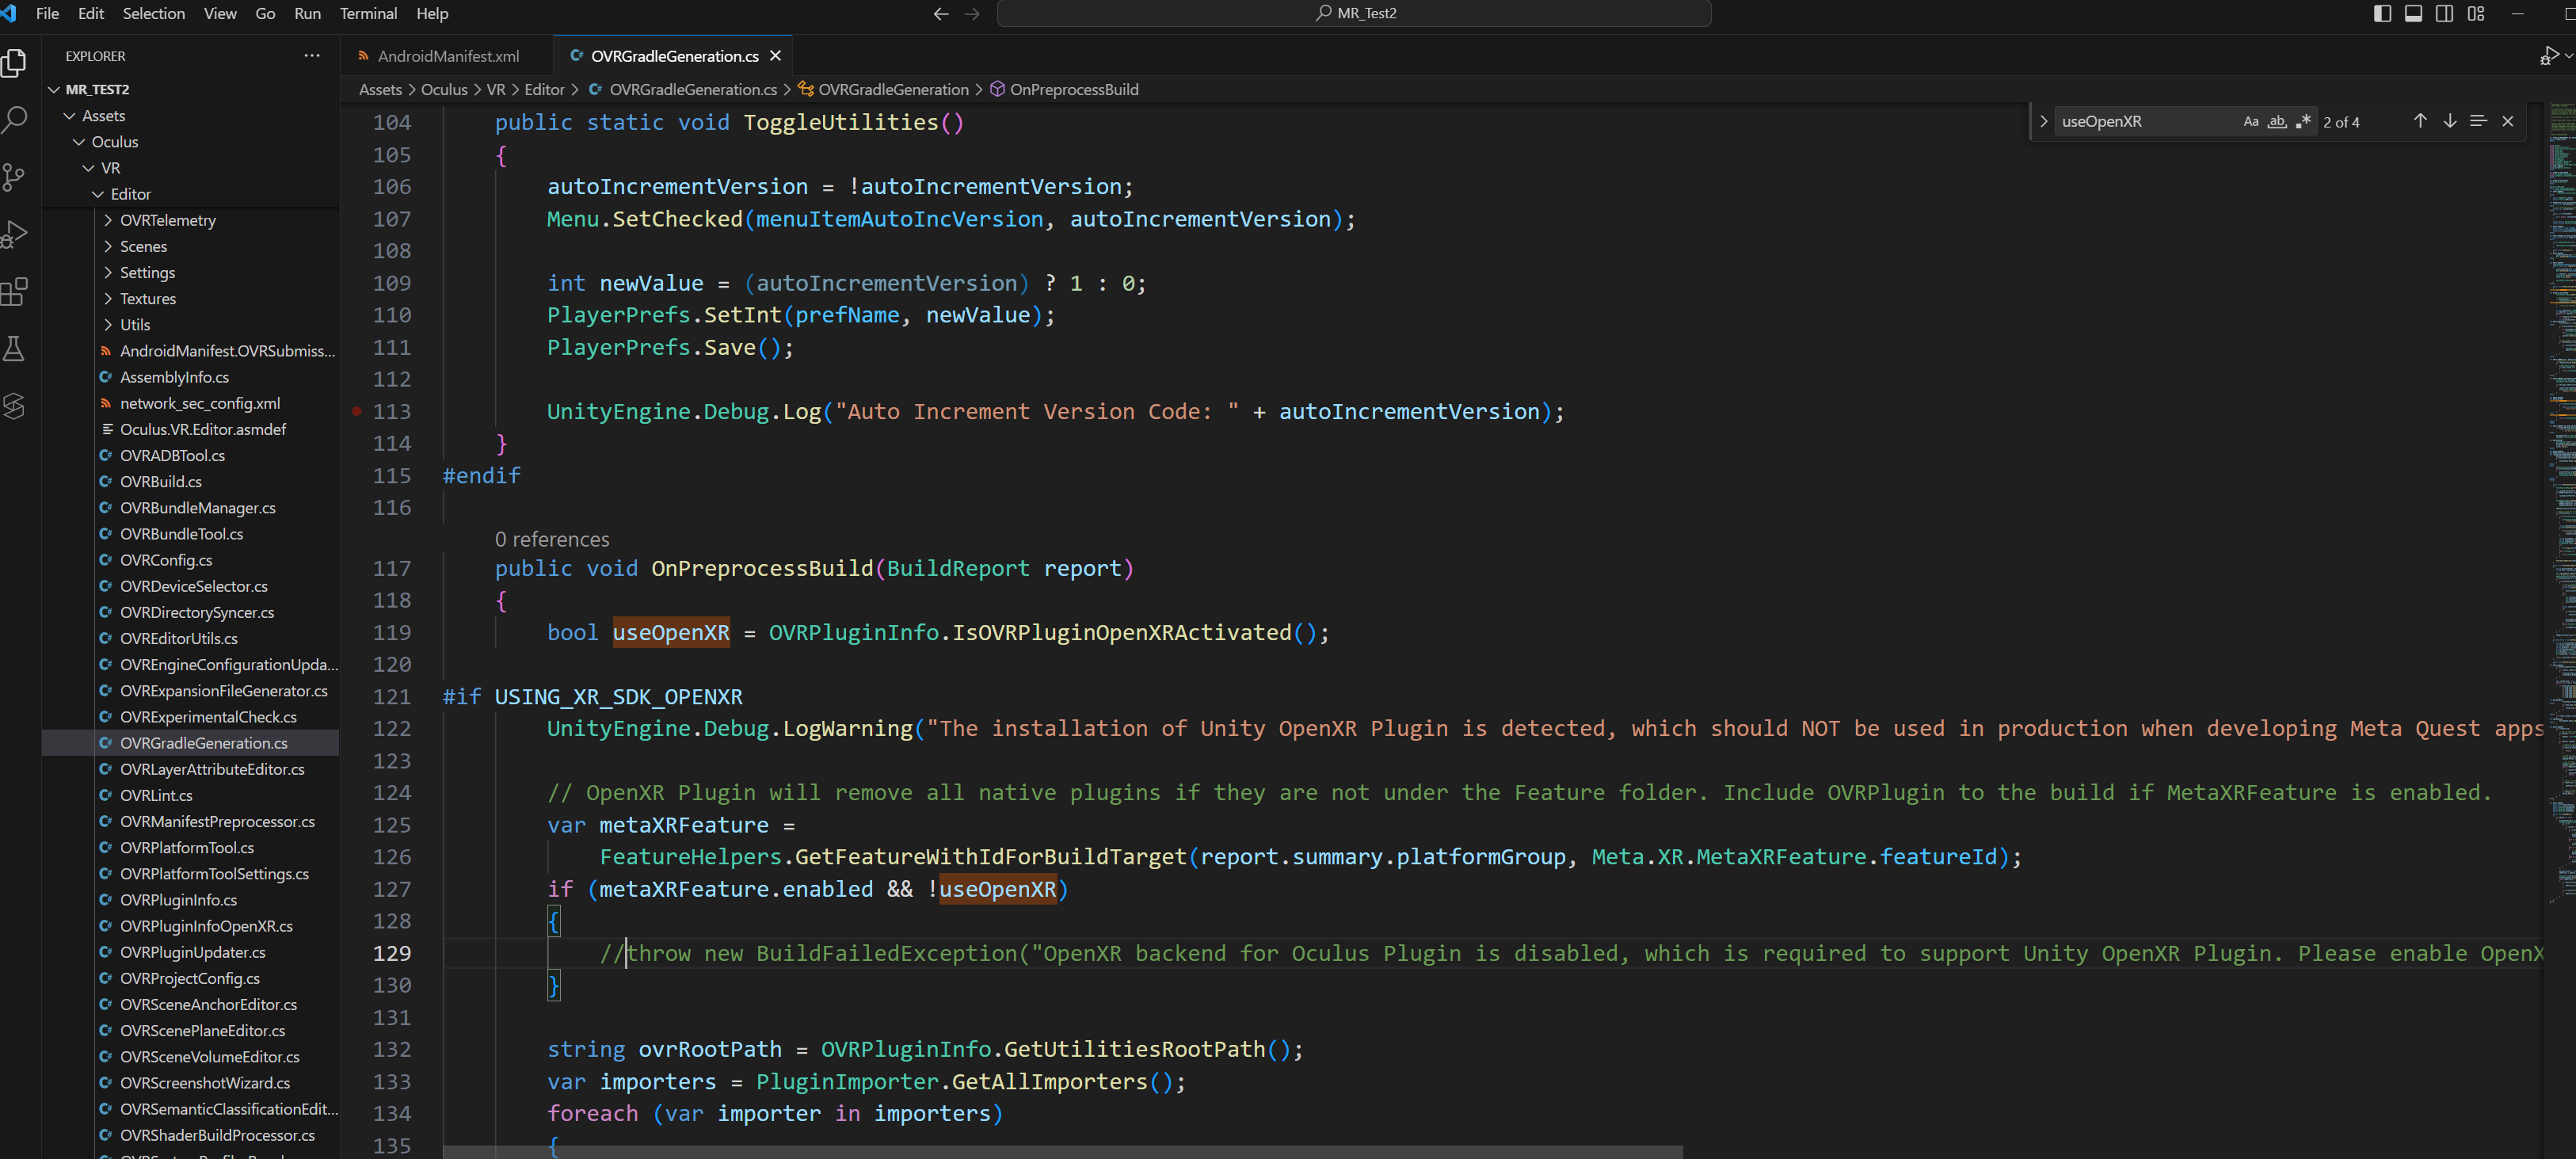Click the horizontal scrollbar at editor bottom
2576x1159 pixels.
point(1062,1152)
